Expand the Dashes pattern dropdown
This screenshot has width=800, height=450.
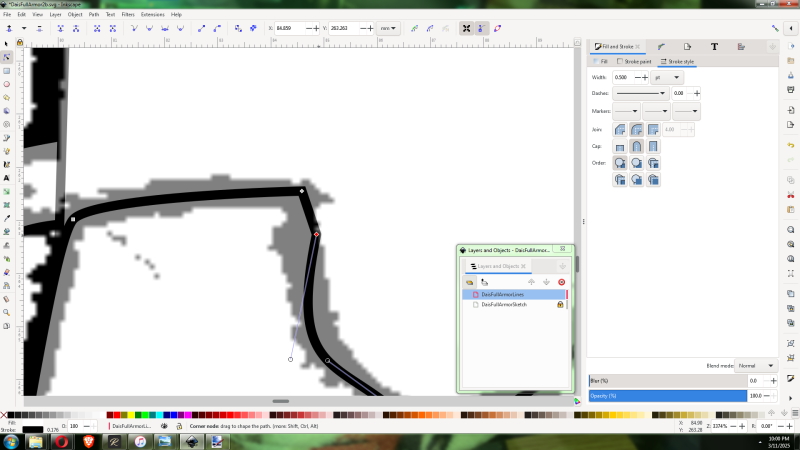click(x=641, y=93)
